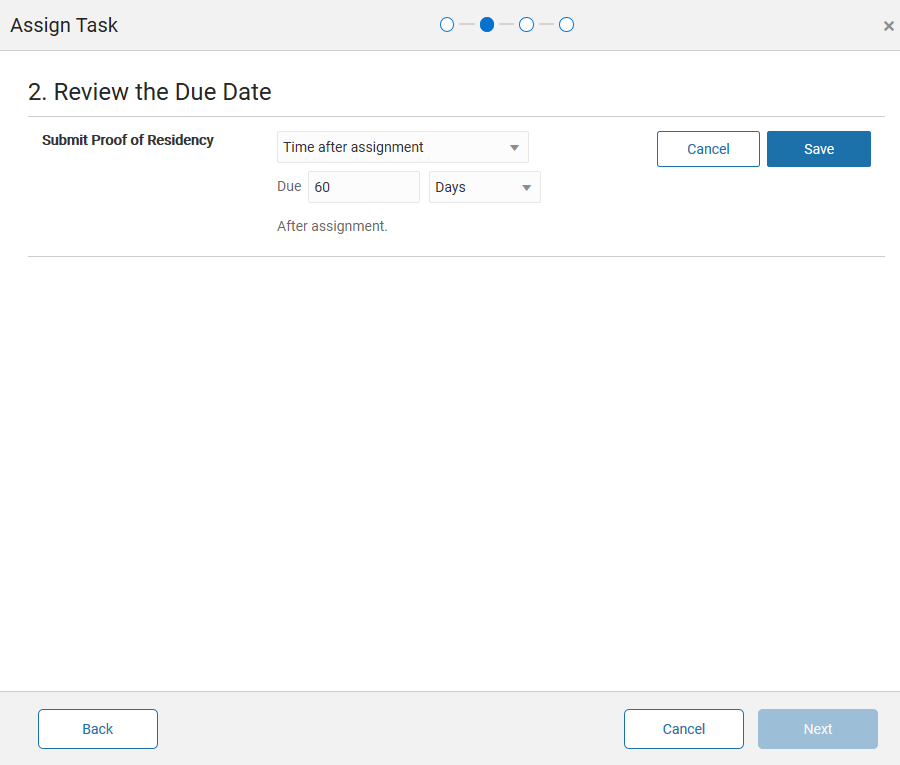900x765 pixels.
Task: Click the 'Assign Task' dialog title
Action: click(64, 26)
